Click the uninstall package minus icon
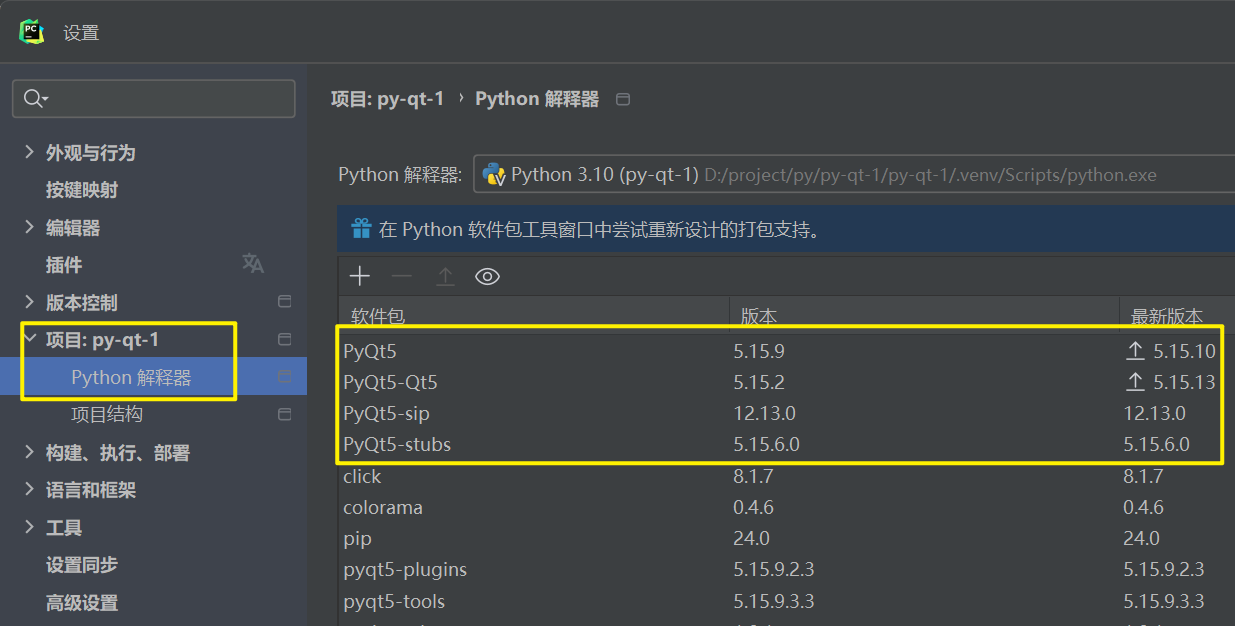The width and height of the screenshot is (1235, 626). pyautogui.click(x=402, y=277)
